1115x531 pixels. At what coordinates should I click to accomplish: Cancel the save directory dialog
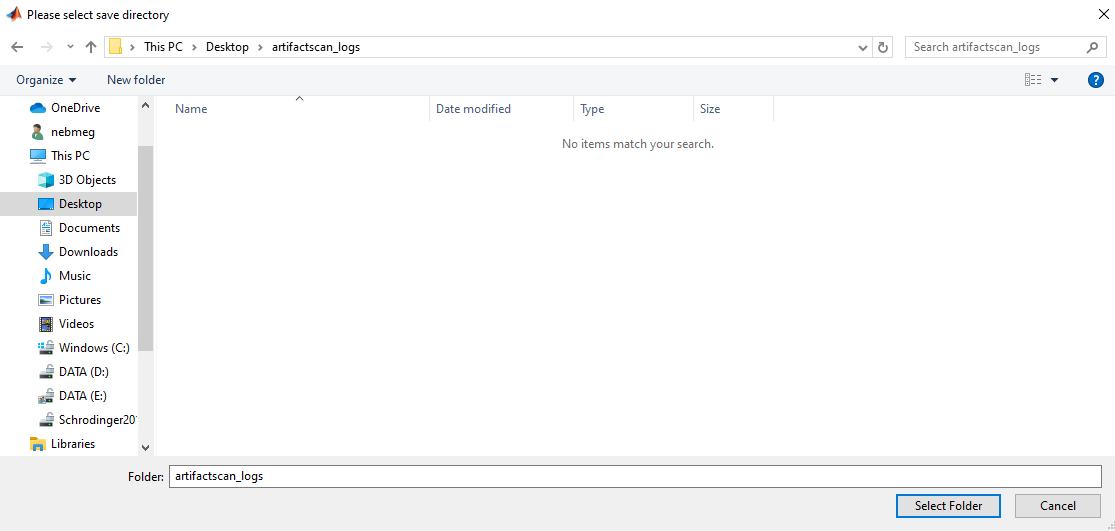1057,506
